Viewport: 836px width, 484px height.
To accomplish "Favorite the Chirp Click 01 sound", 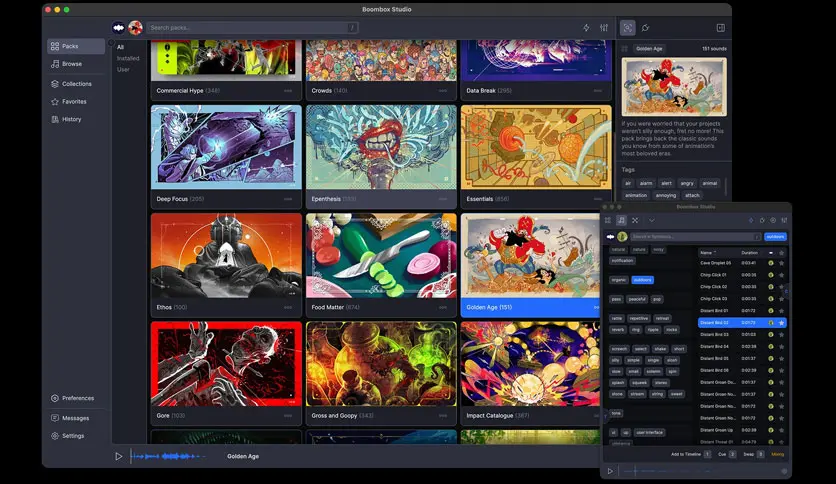I will (x=782, y=275).
